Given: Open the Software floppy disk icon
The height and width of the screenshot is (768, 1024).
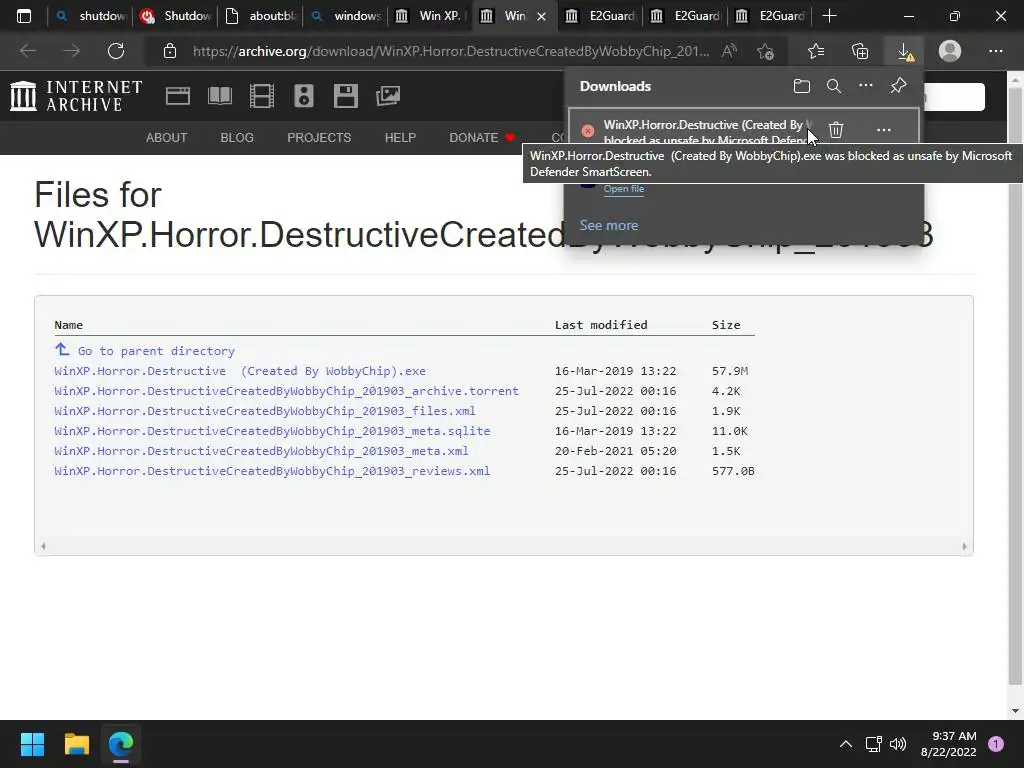Looking at the screenshot, I should tap(345, 96).
